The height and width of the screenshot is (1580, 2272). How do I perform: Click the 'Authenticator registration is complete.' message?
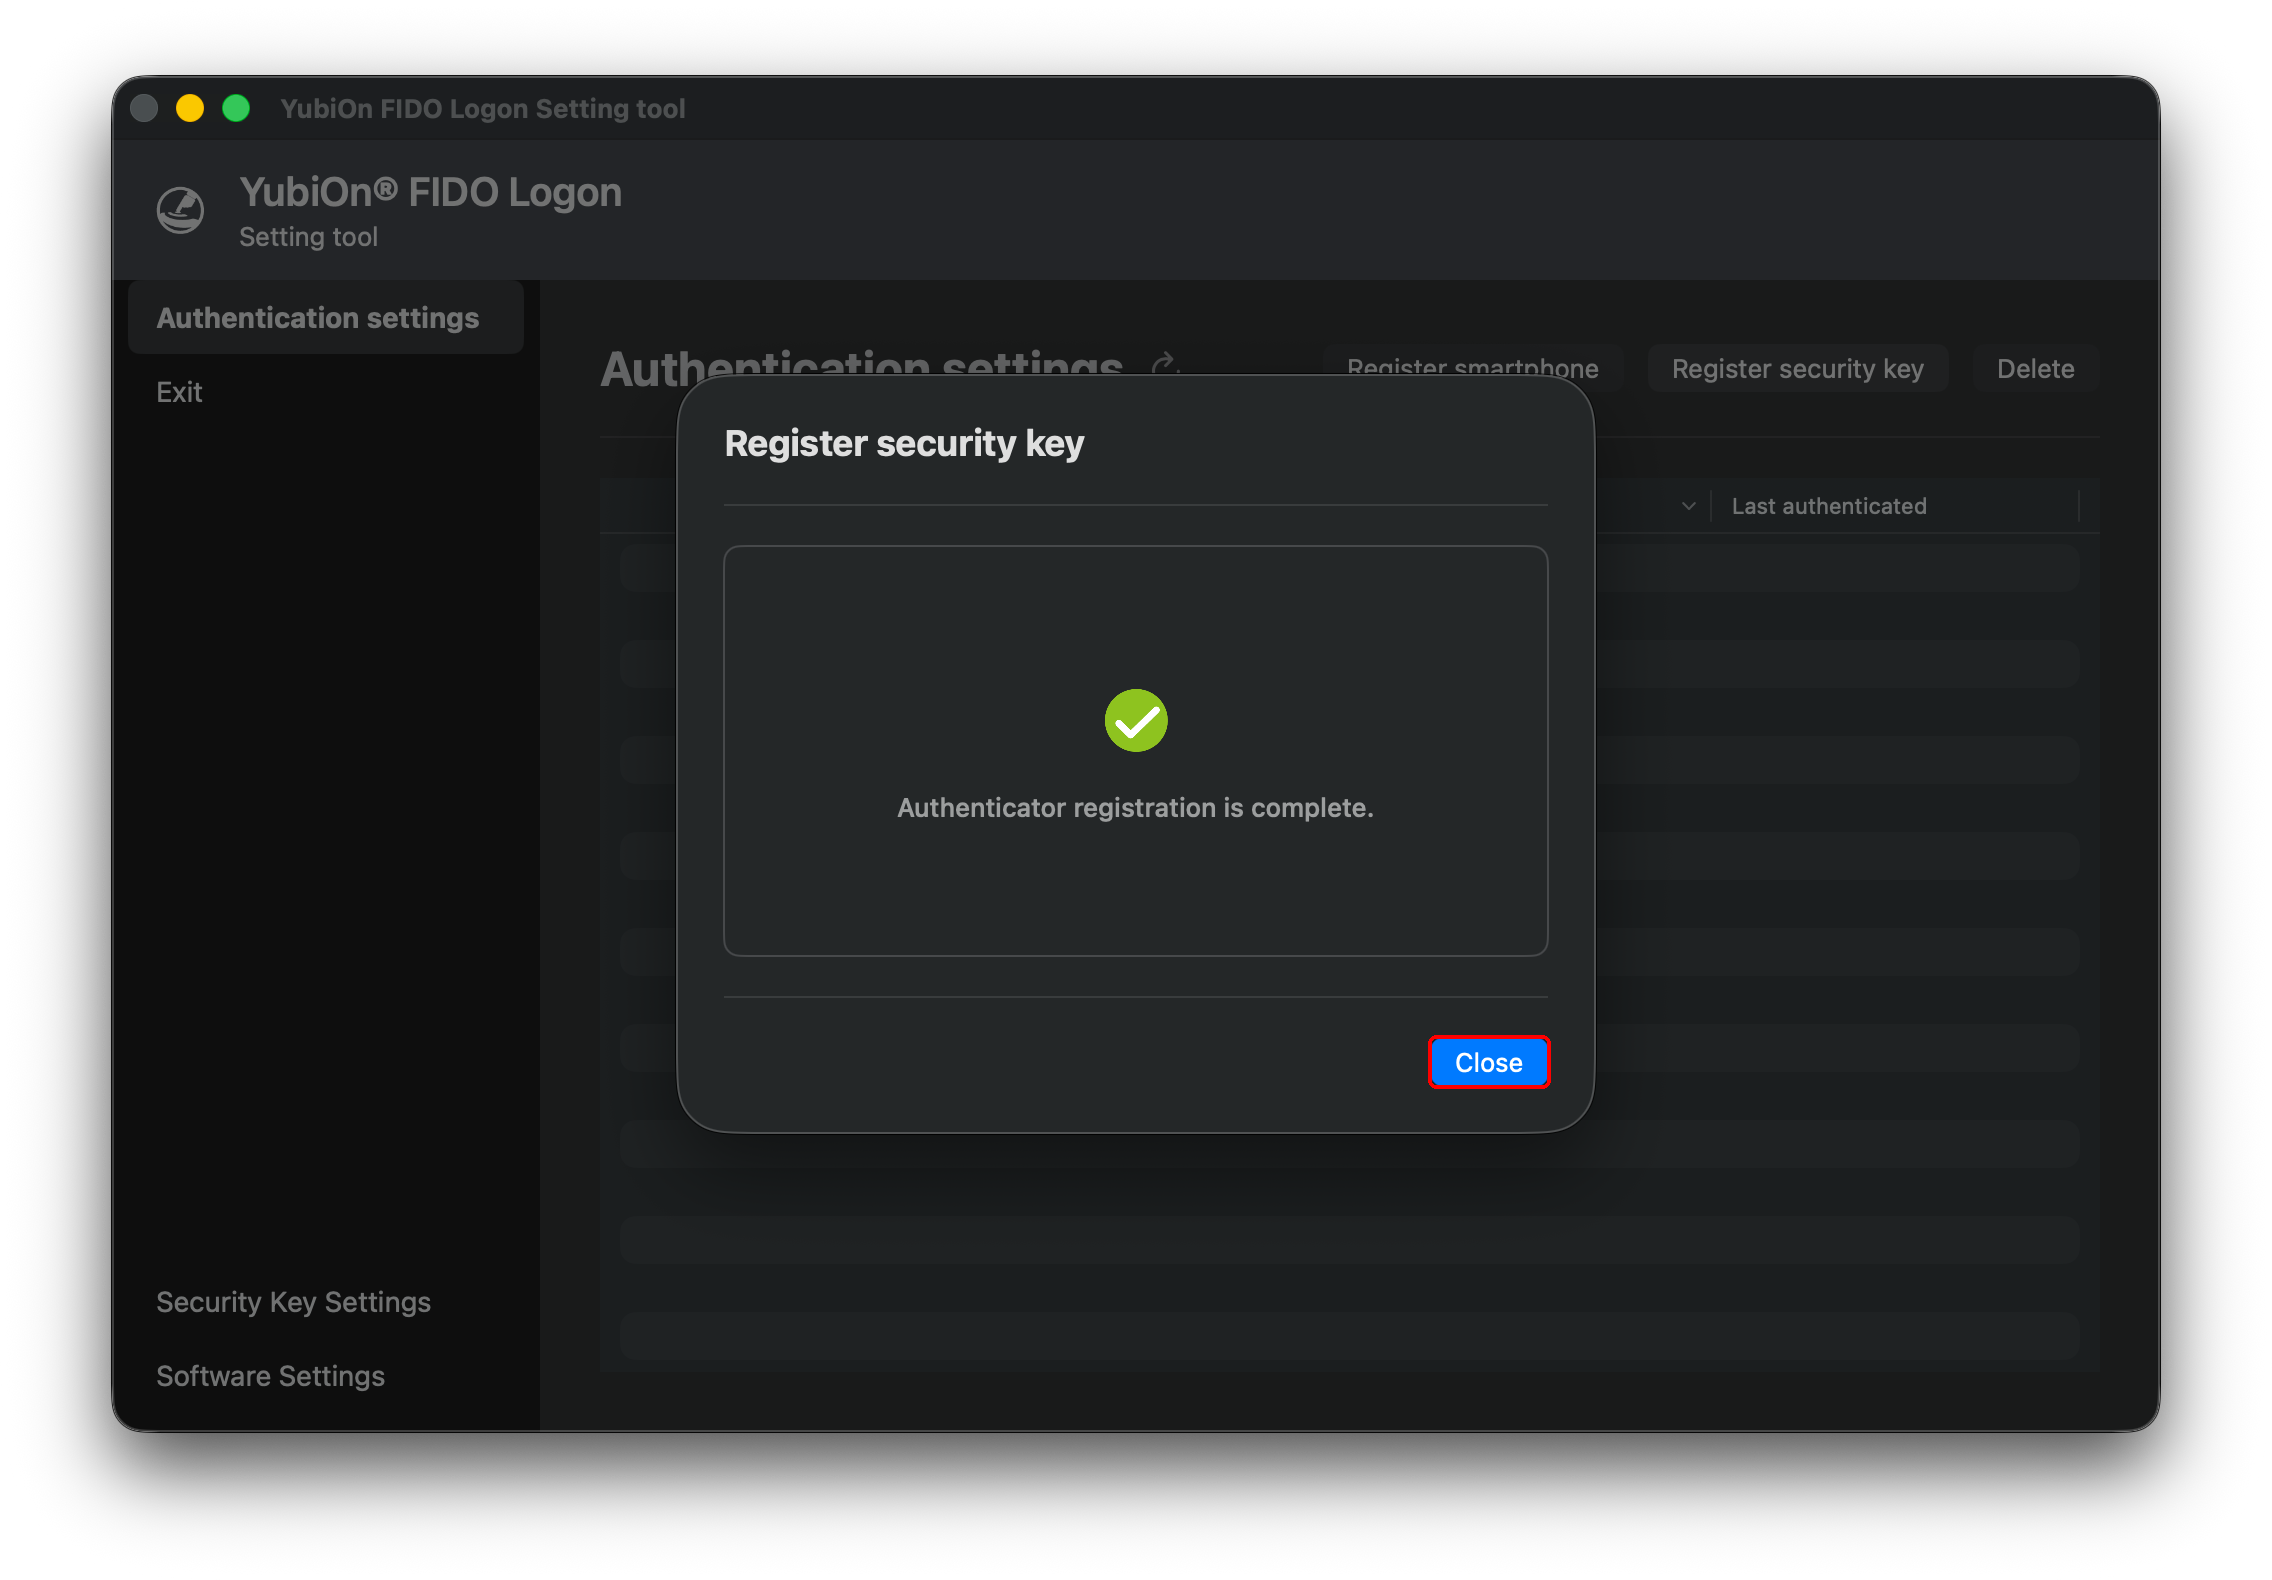(x=1135, y=808)
